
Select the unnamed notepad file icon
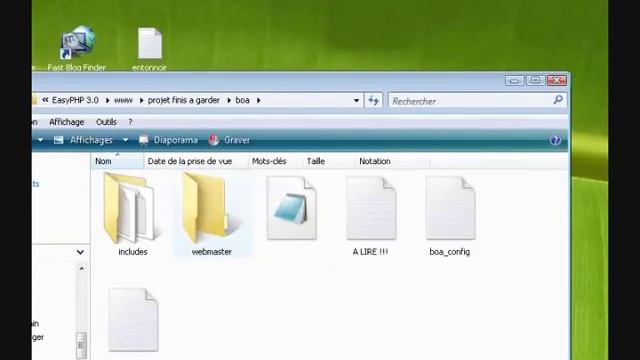(x=291, y=208)
